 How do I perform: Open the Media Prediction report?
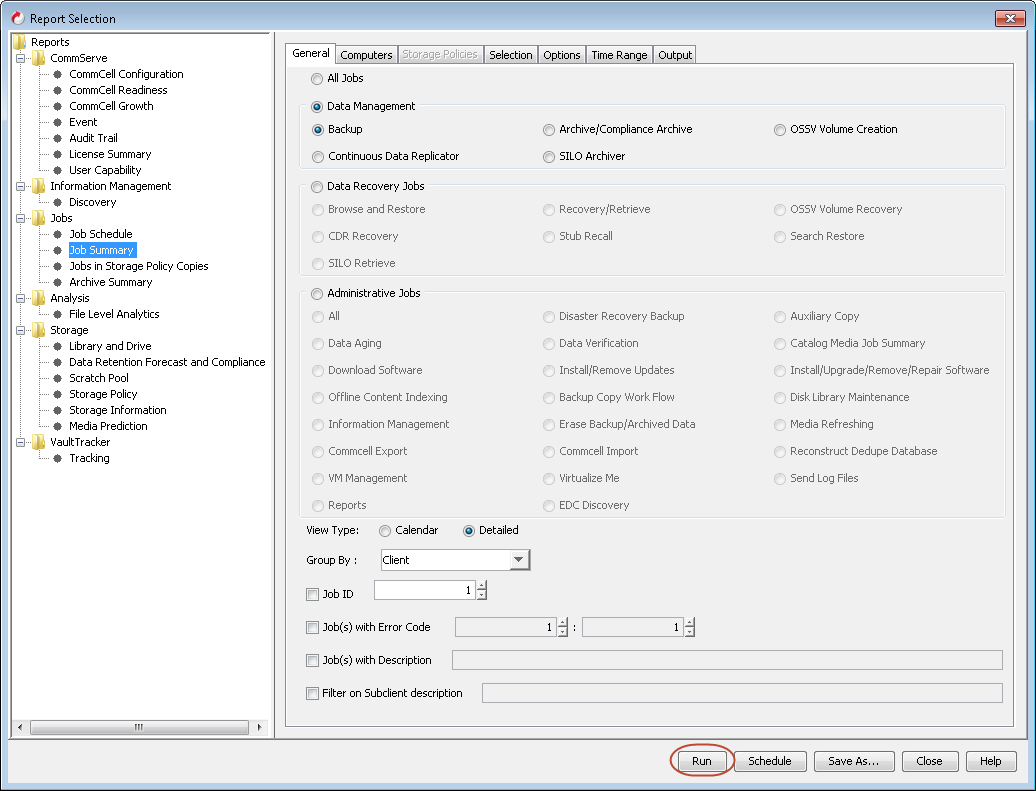(108, 426)
